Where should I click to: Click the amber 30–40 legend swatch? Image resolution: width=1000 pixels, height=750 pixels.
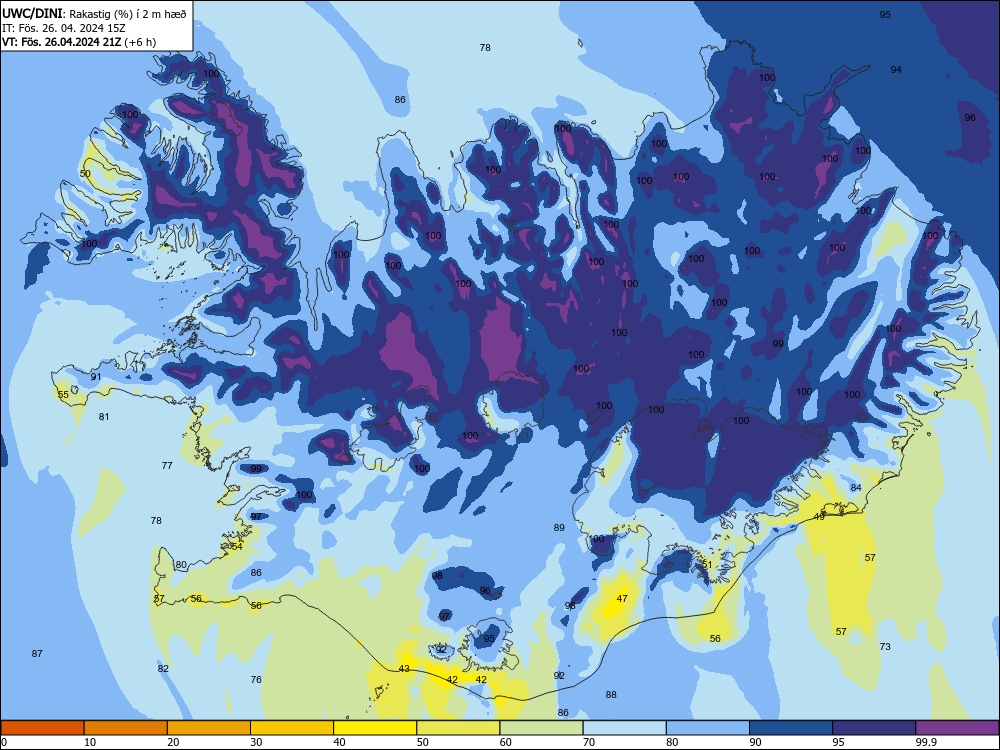pos(292,728)
